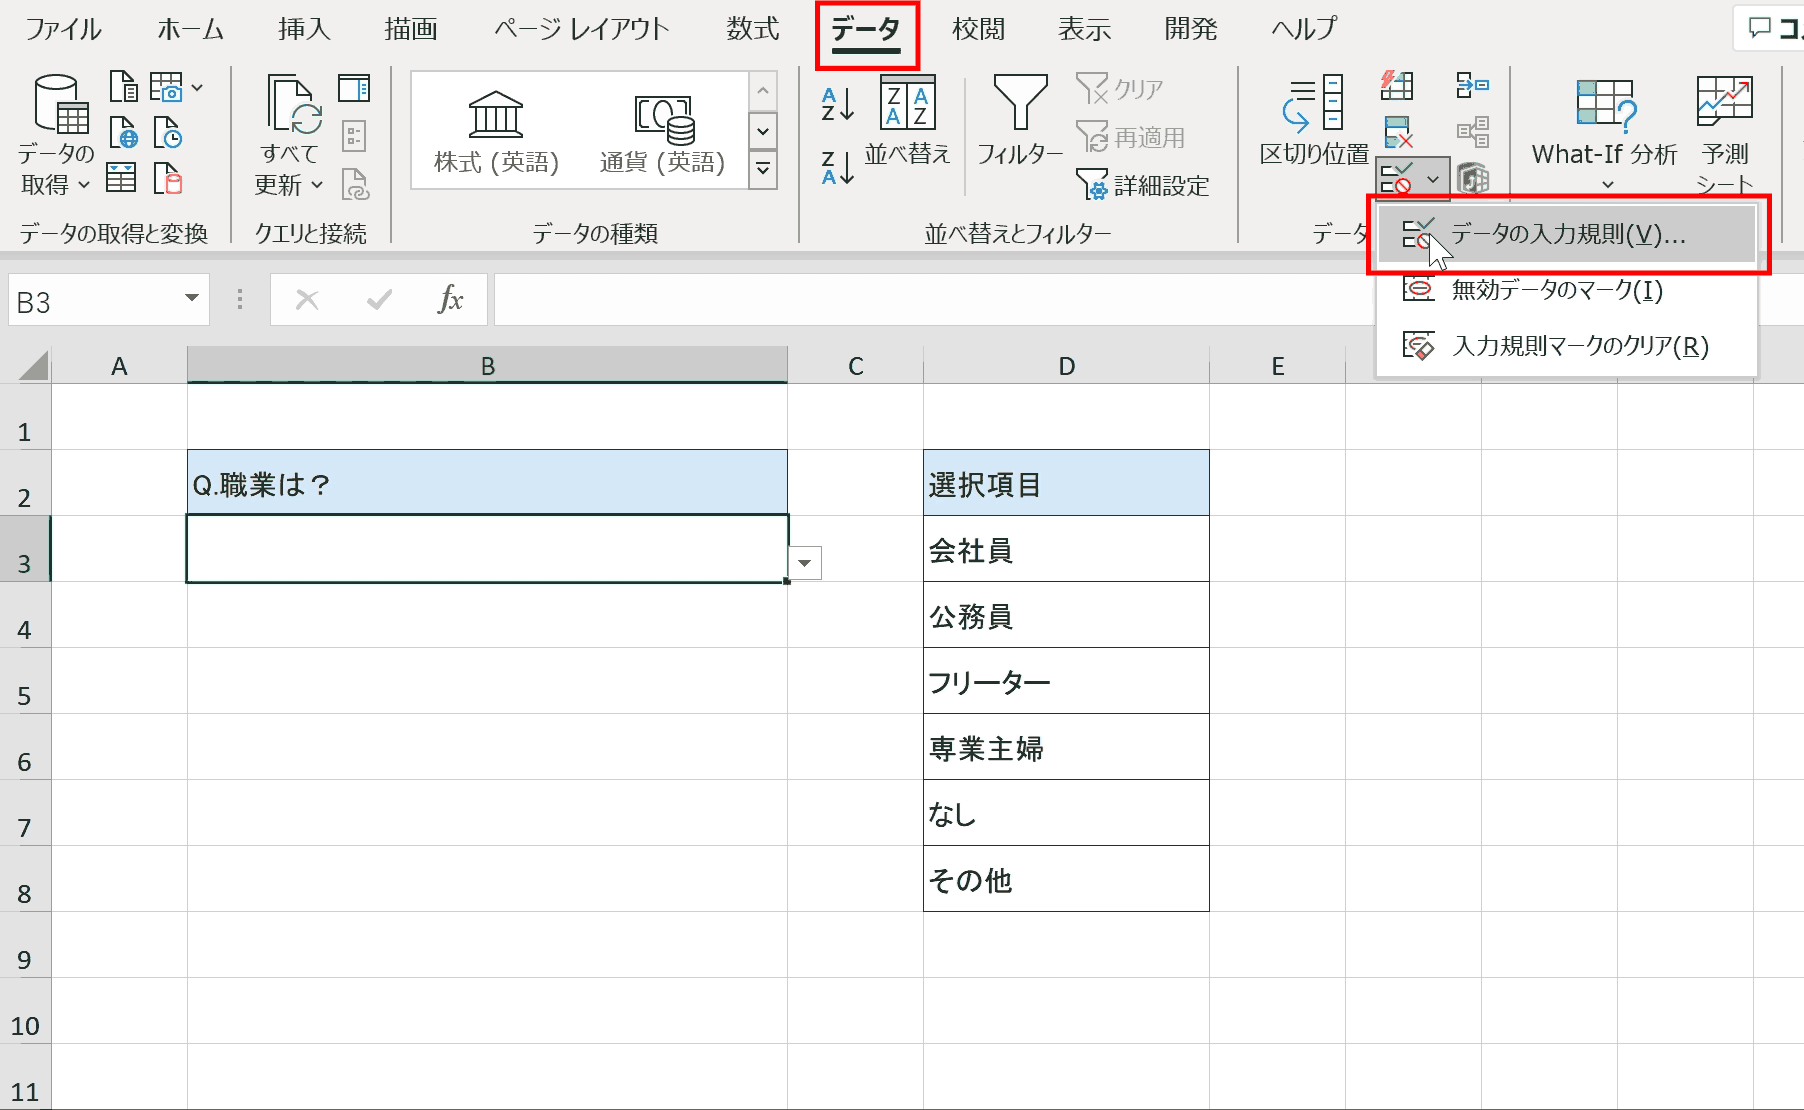Click the From Text/CSV import icon
1804x1110 pixels.
[x=123, y=87]
